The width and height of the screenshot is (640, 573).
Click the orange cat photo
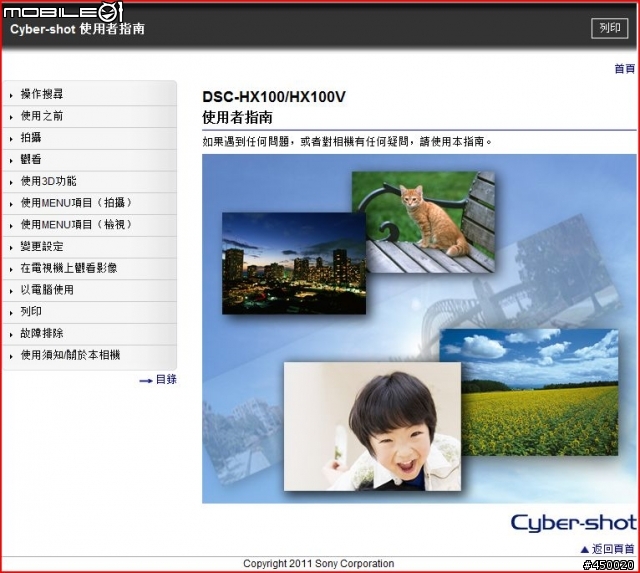(x=423, y=222)
